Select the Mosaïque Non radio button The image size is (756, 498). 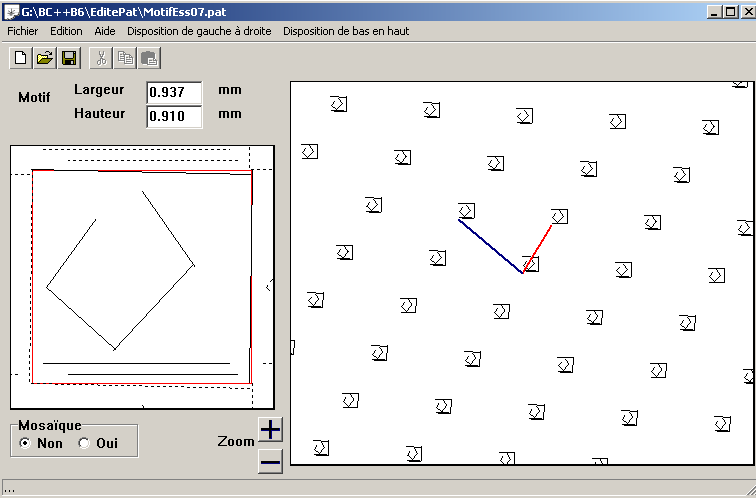click(25, 443)
